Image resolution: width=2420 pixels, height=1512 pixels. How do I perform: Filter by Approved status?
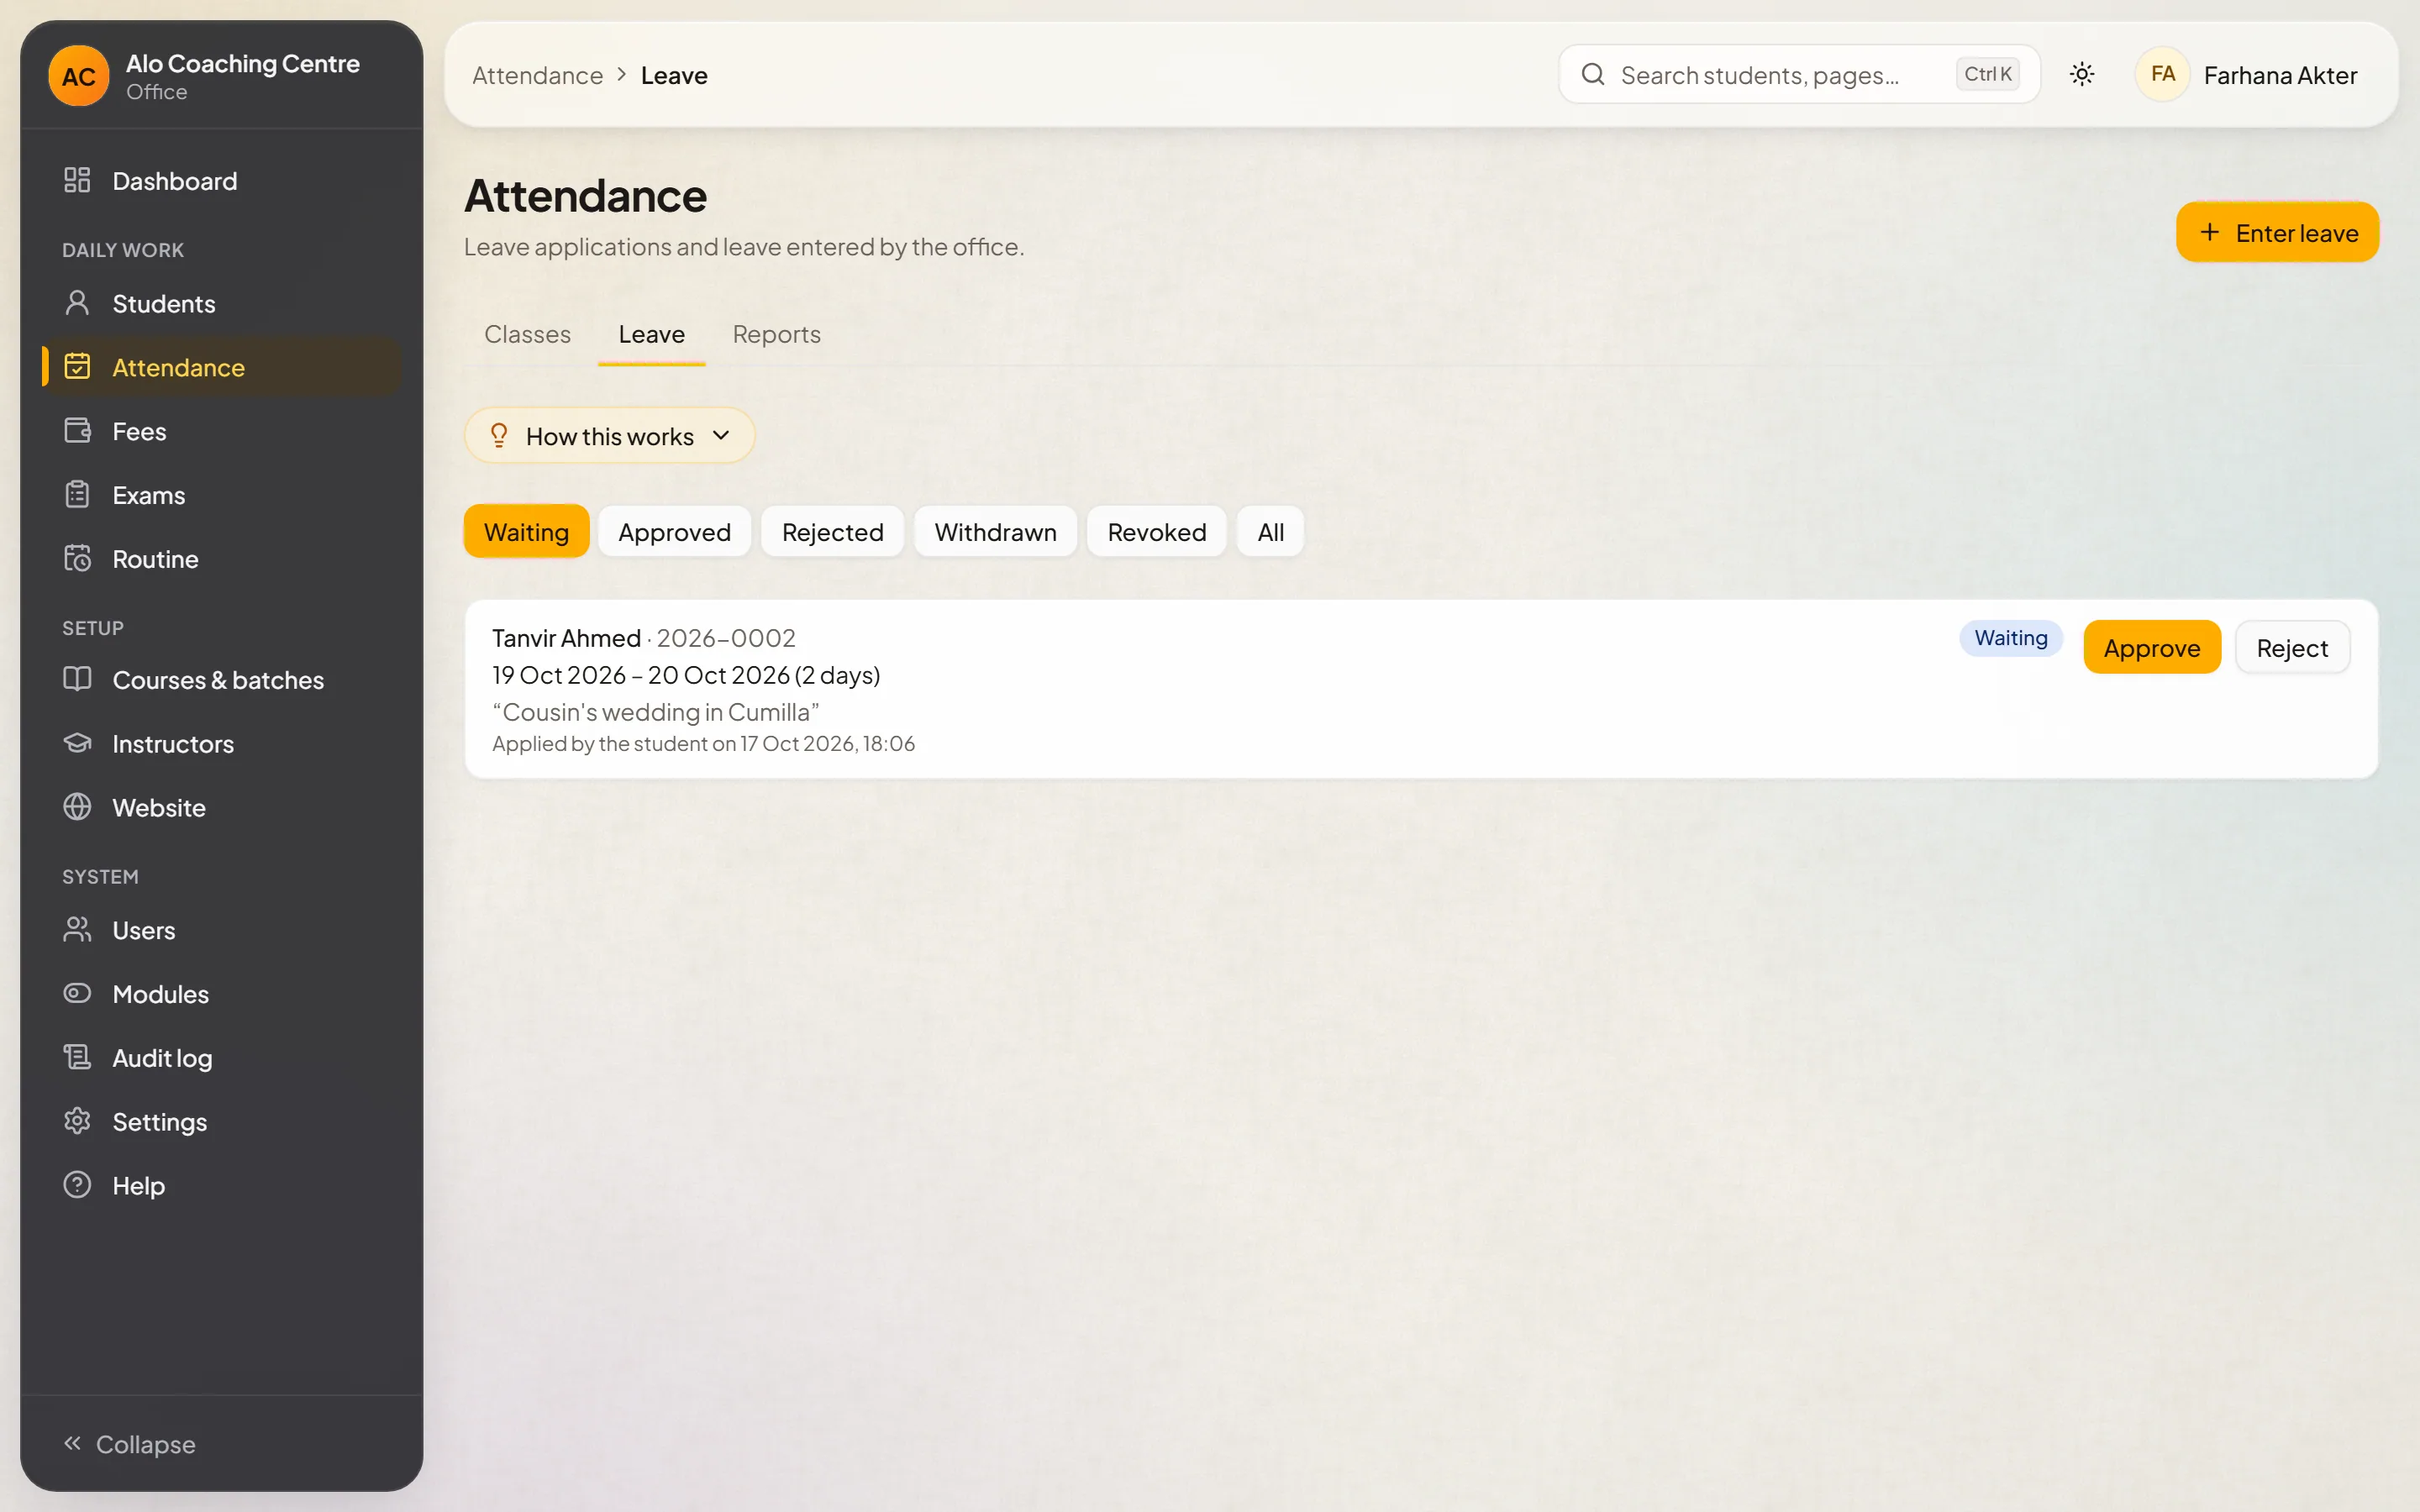pyautogui.click(x=675, y=531)
